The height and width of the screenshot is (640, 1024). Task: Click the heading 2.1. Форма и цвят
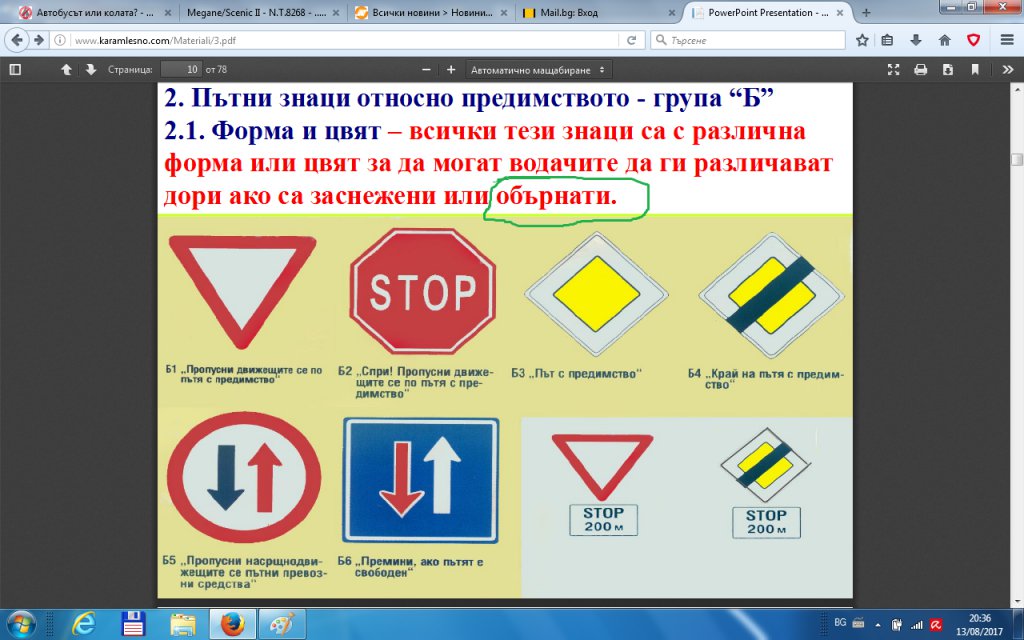pyautogui.click(x=272, y=131)
